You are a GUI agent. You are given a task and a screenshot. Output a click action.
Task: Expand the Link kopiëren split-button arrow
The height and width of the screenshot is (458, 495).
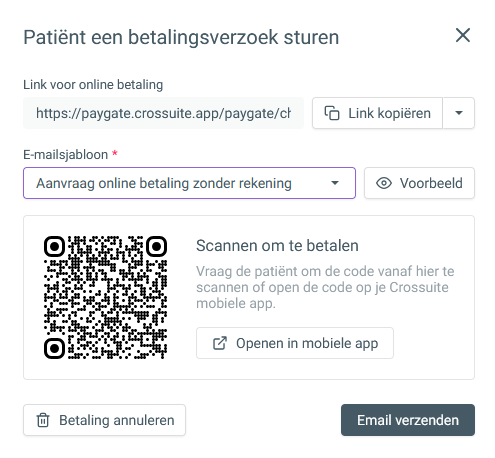point(459,113)
